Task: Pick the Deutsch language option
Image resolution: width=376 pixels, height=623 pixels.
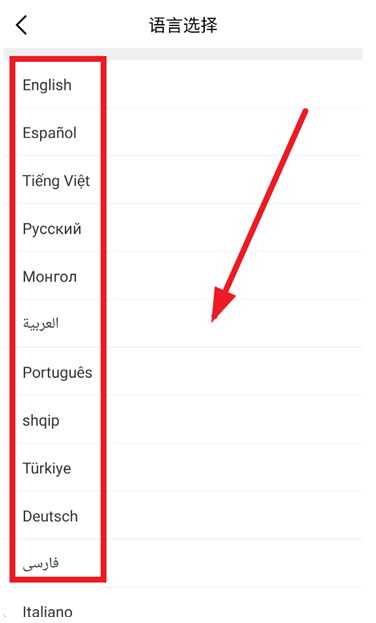Action: (x=183, y=516)
